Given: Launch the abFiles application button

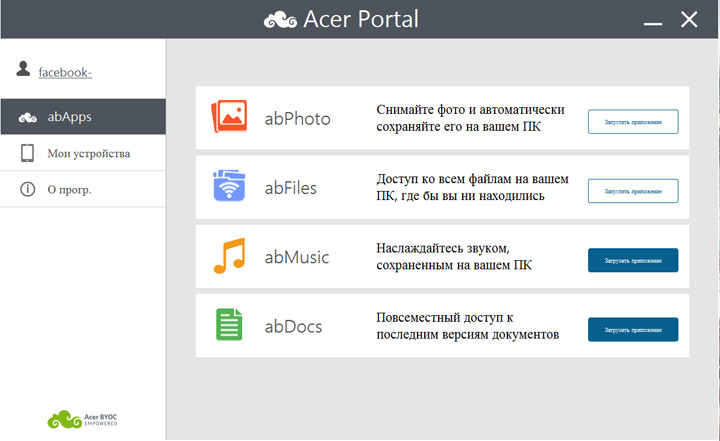Looking at the screenshot, I should pyautogui.click(x=633, y=191).
